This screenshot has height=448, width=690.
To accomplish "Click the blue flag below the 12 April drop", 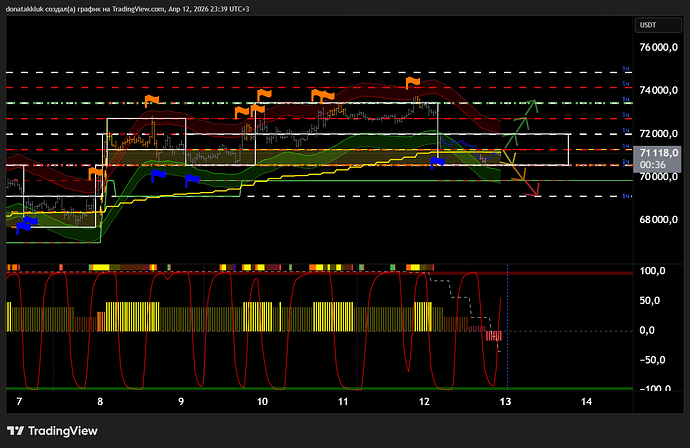I will [437, 163].
